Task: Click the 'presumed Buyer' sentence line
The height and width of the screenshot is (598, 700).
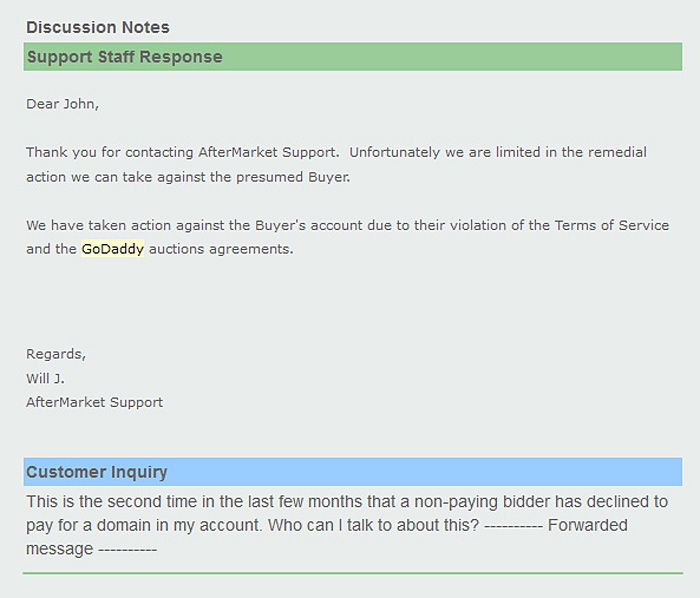Action: pyautogui.click(x=188, y=177)
